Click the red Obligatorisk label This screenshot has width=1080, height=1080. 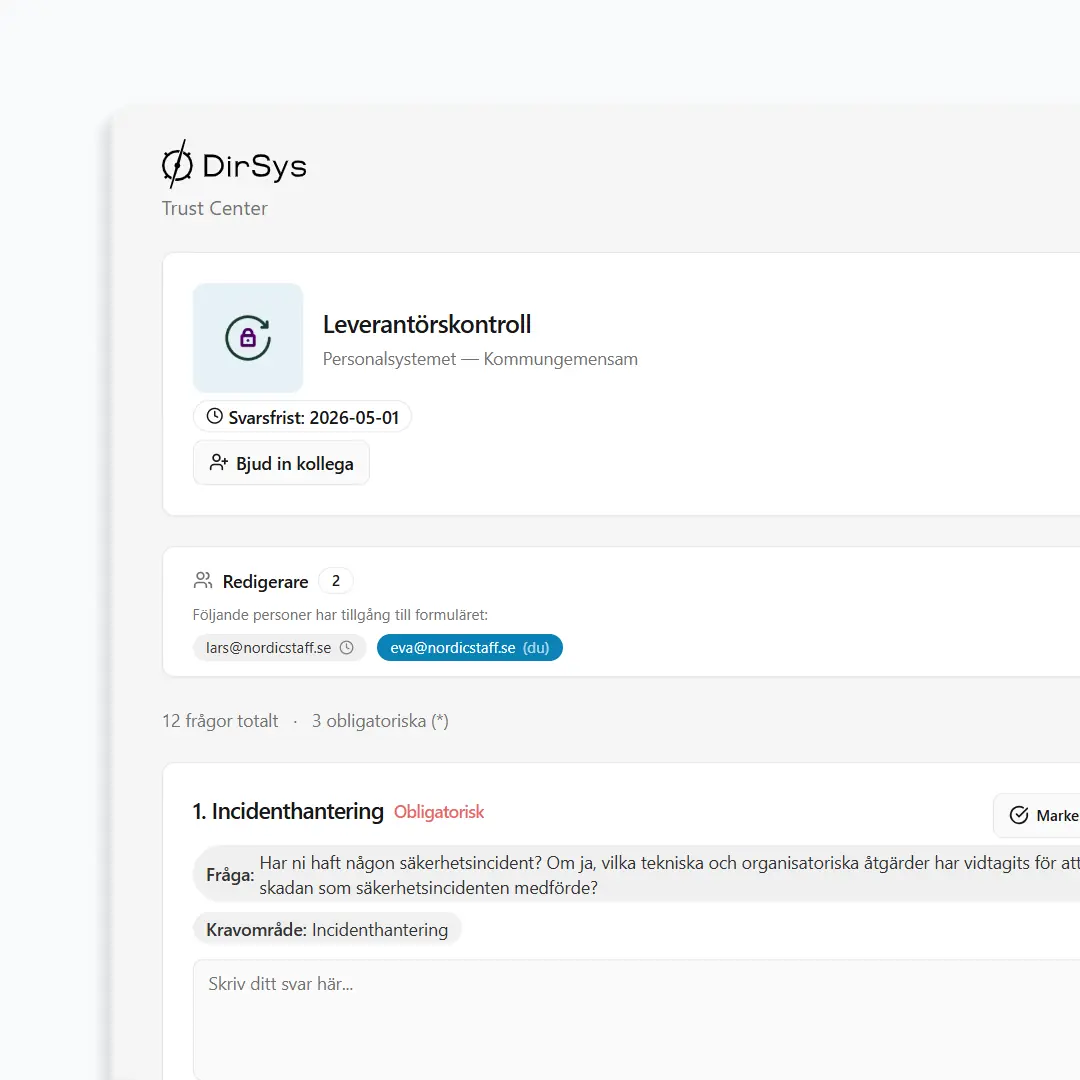(439, 812)
